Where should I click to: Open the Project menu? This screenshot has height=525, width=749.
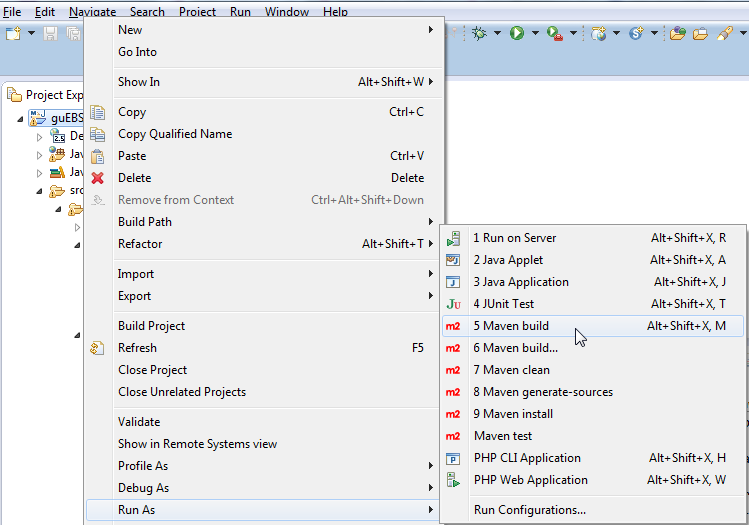tap(197, 11)
